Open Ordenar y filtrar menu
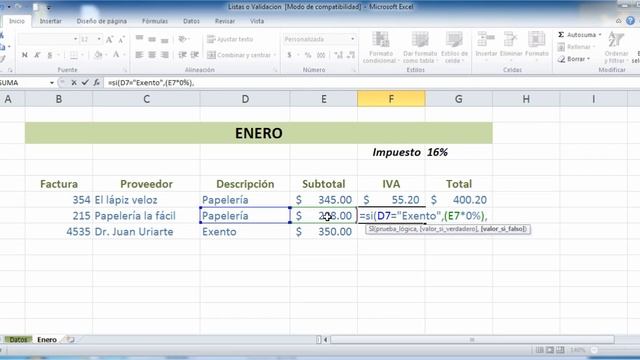This screenshot has width=640, height=360. 616,47
